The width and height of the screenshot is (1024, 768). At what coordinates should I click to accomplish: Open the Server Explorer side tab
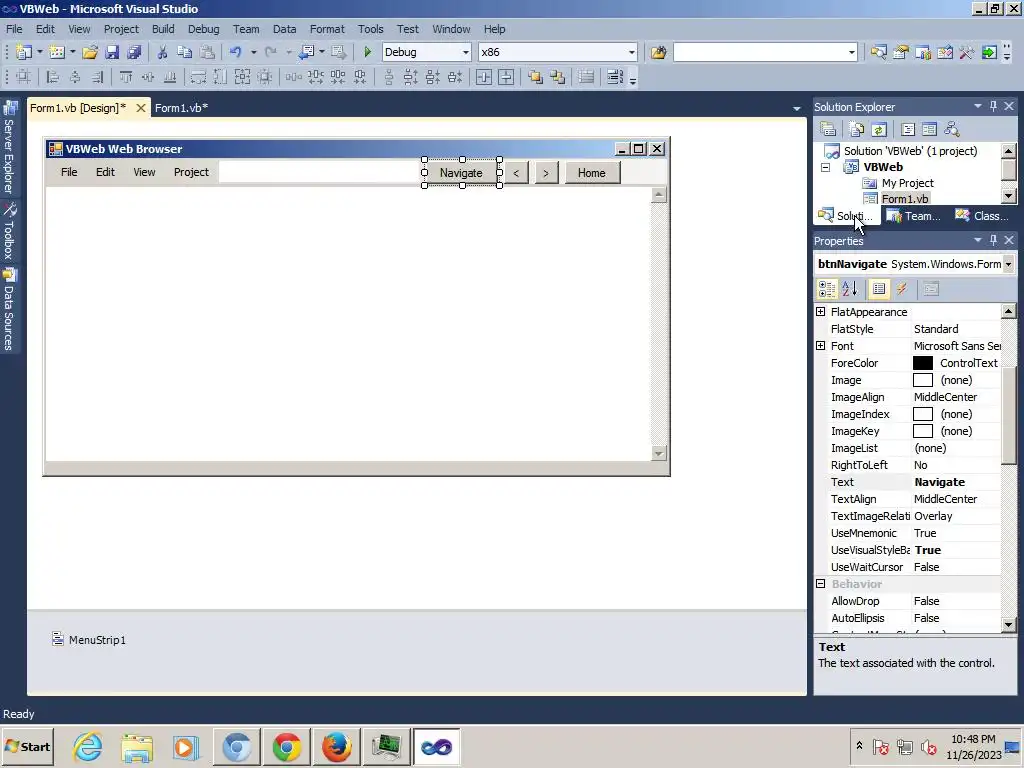(9, 147)
